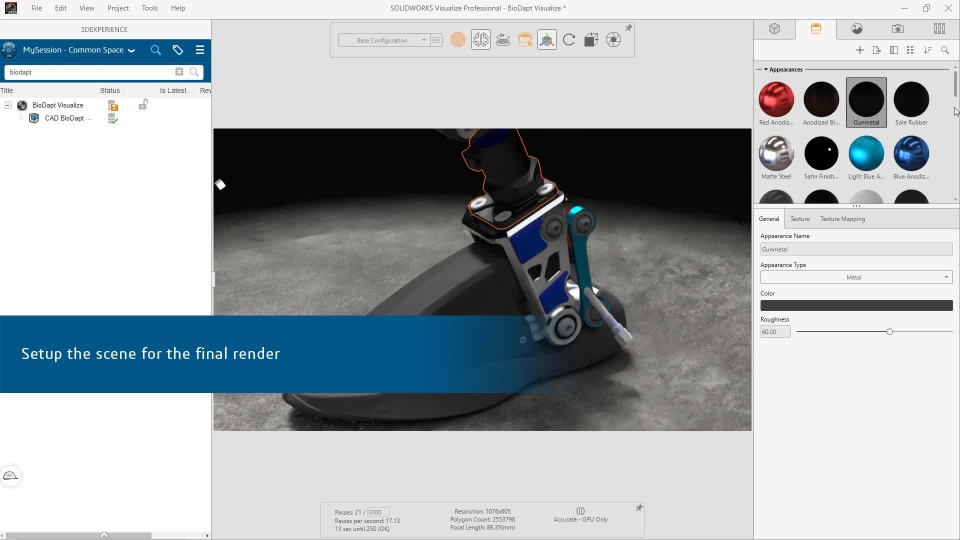Collapse the BioDapt Visualize tree node
Image resolution: width=960 pixels, height=540 pixels.
click(7, 105)
